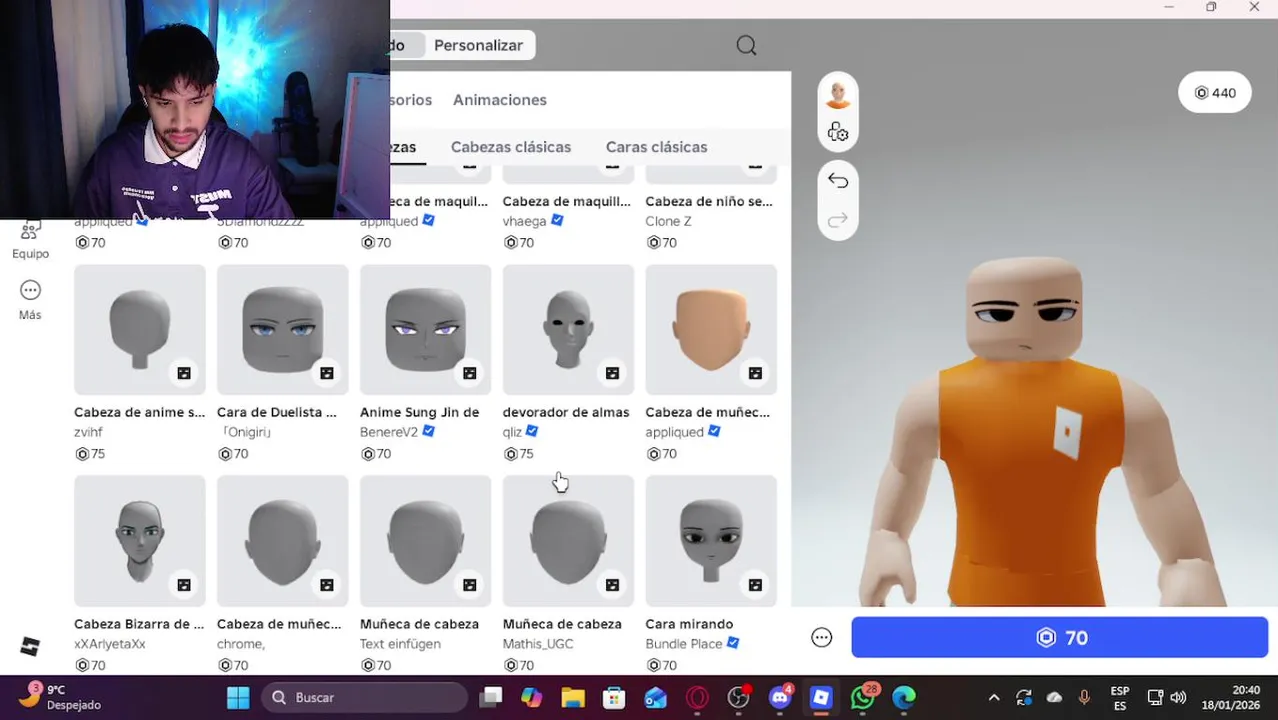
Task: Click the 75 Robux price under qliz
Action: click(519, 454)
